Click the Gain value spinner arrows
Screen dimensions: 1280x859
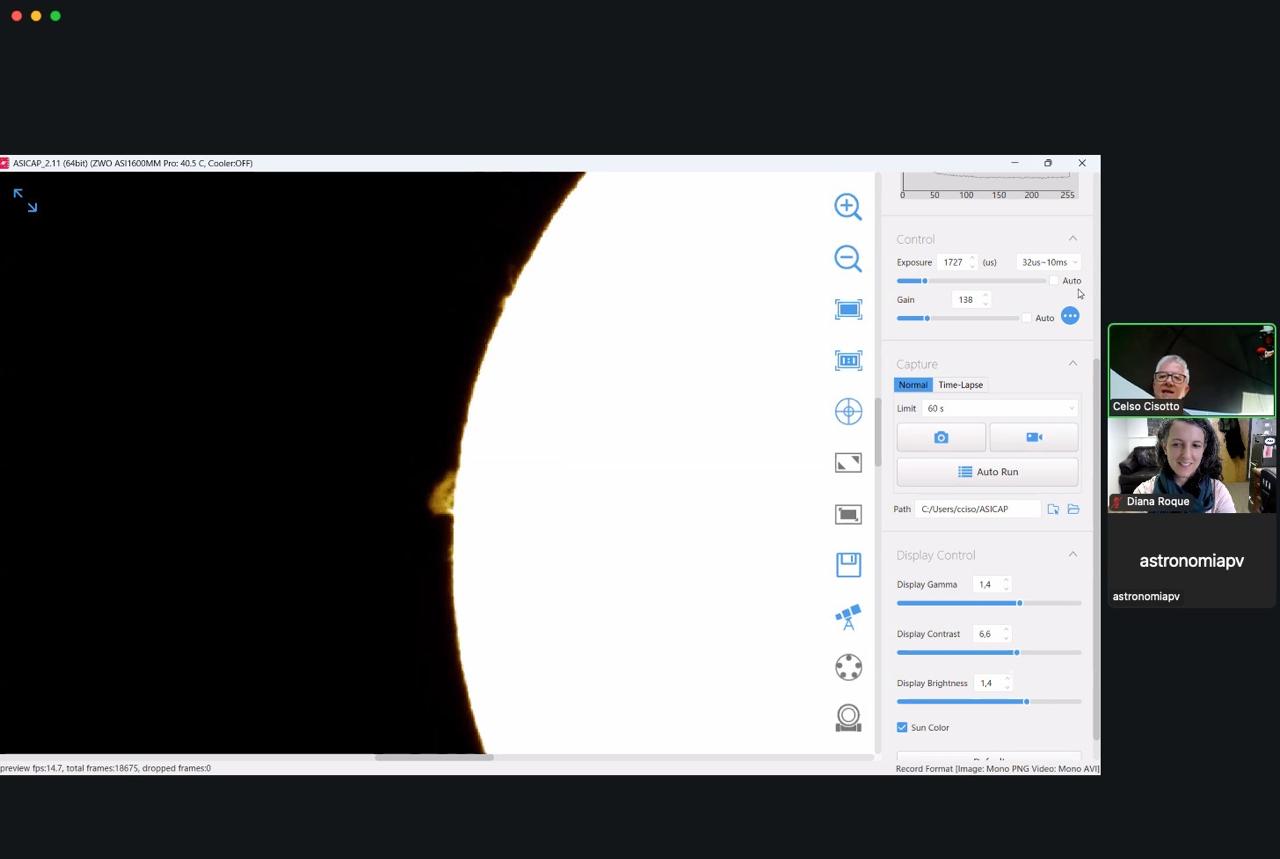pos(985,299)
